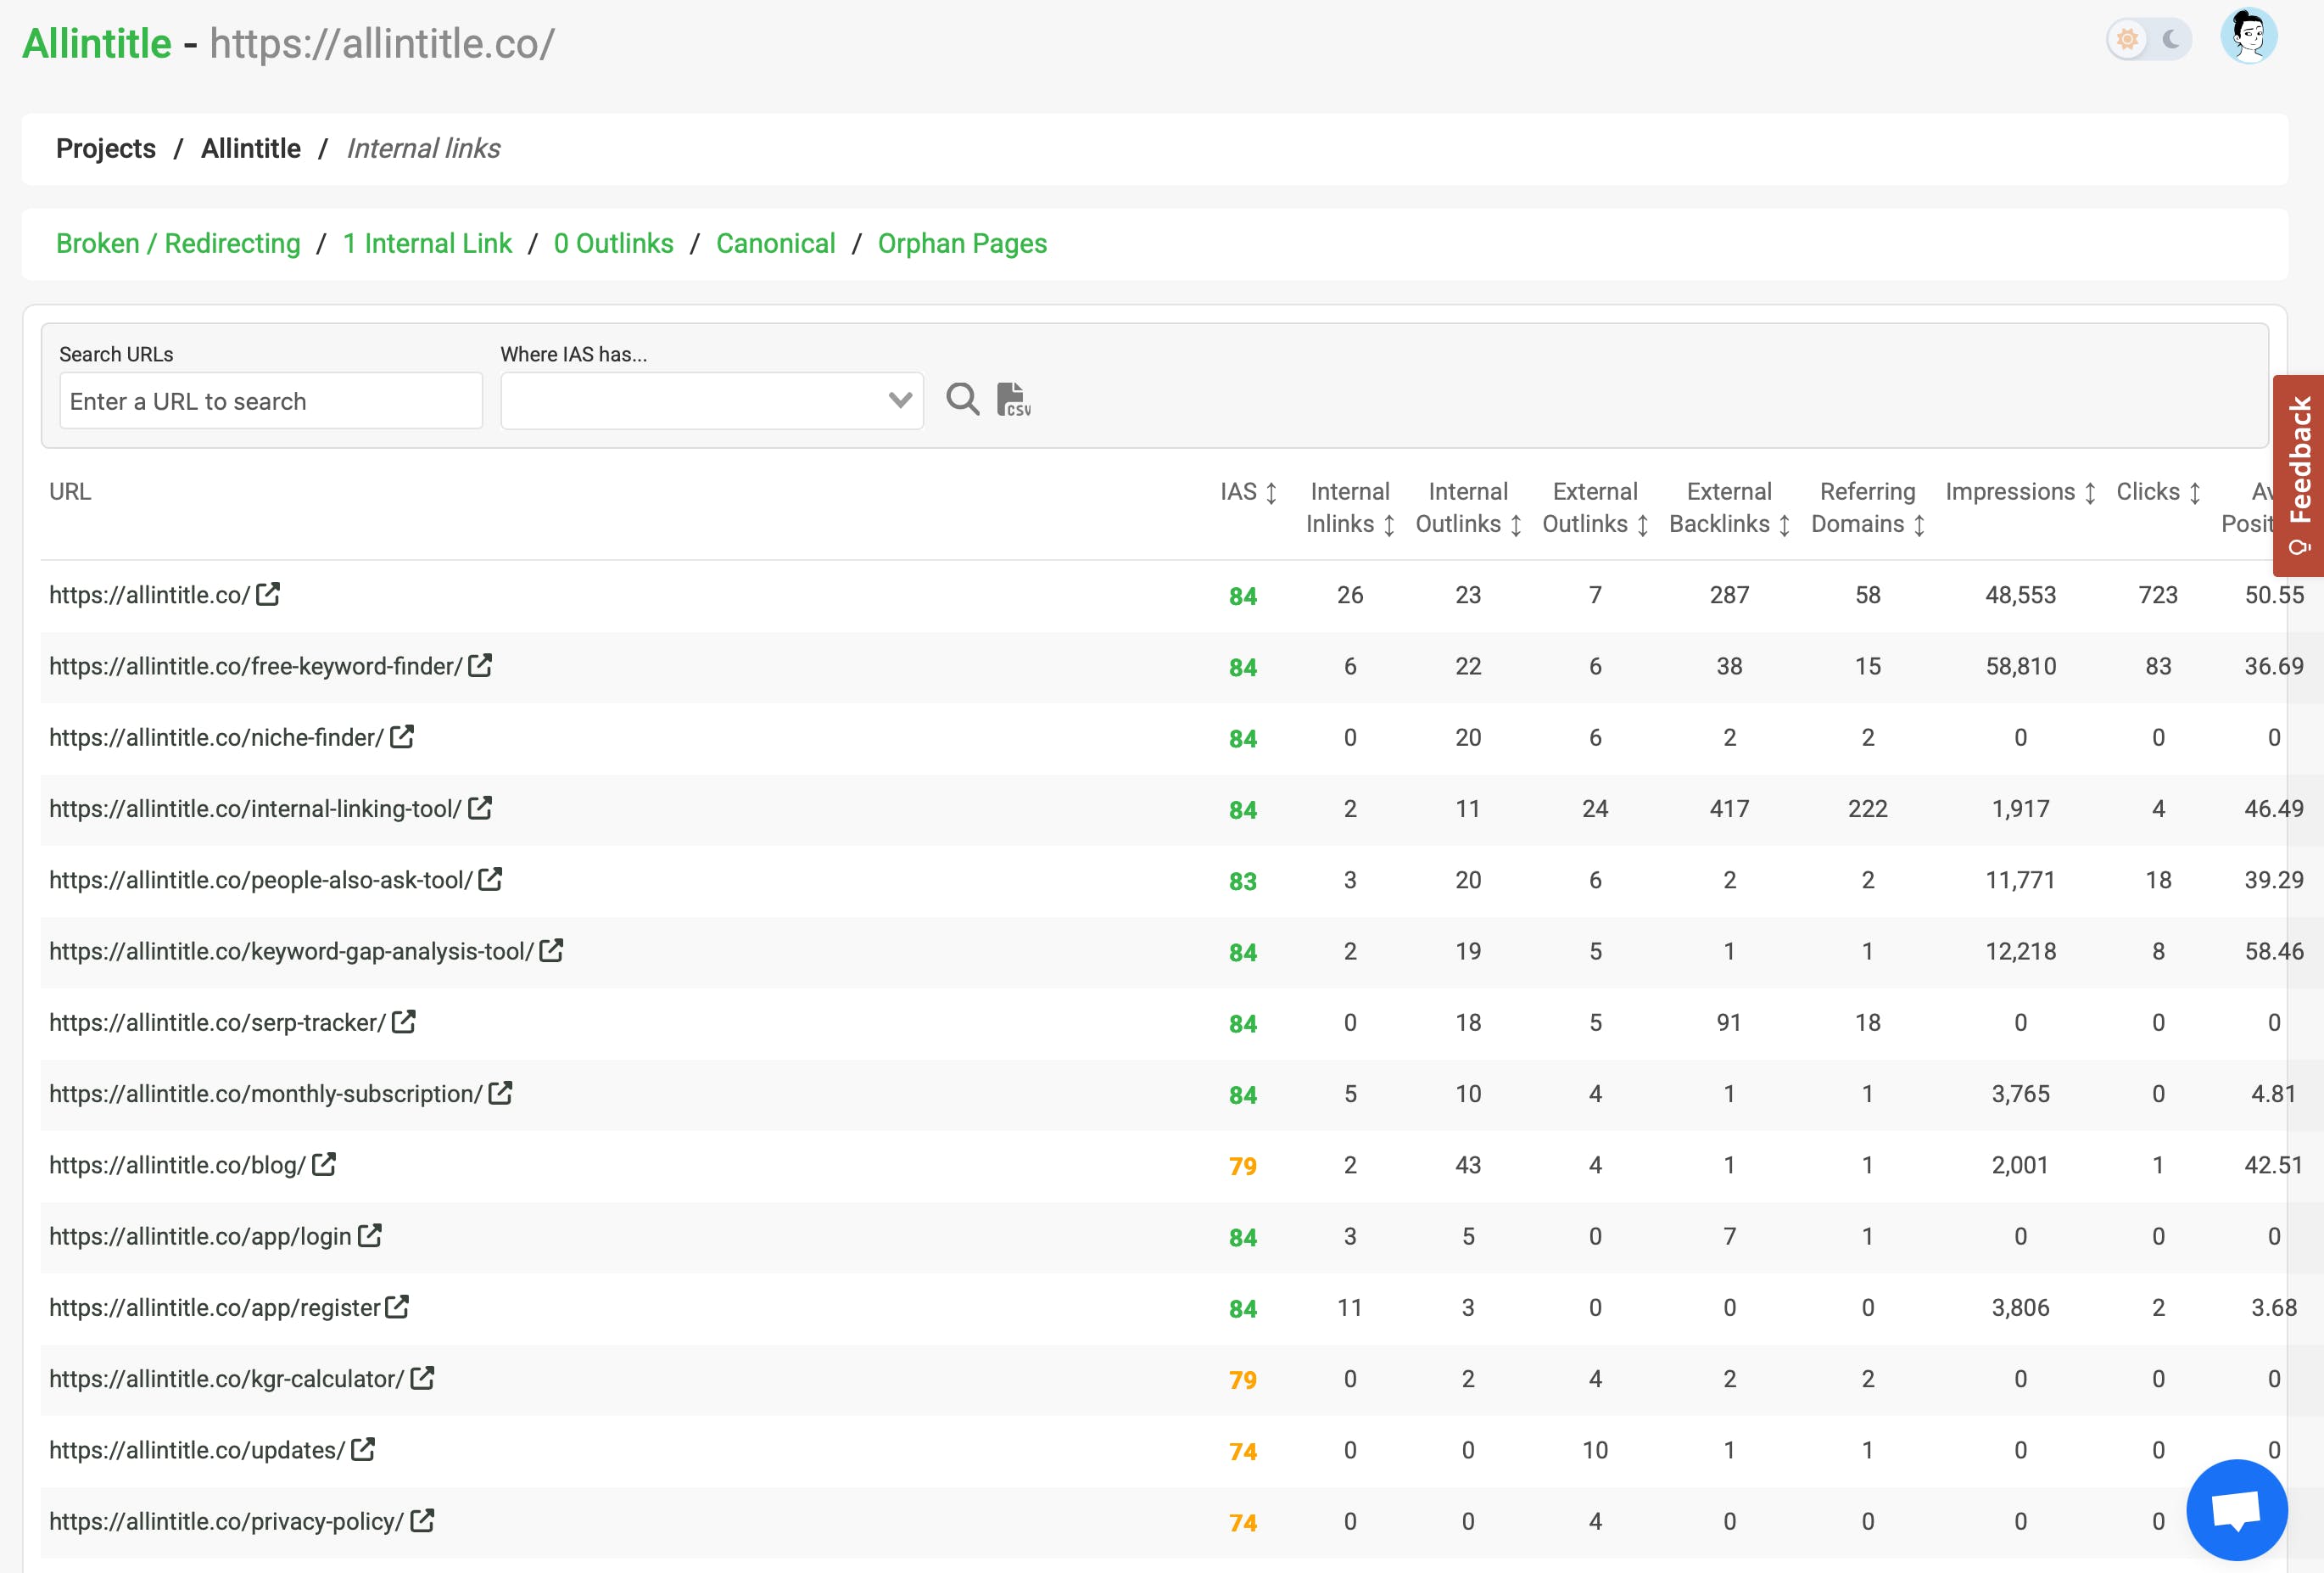Focus the Search URLs input field
Screen dimensions: 2324x1573
271,401
